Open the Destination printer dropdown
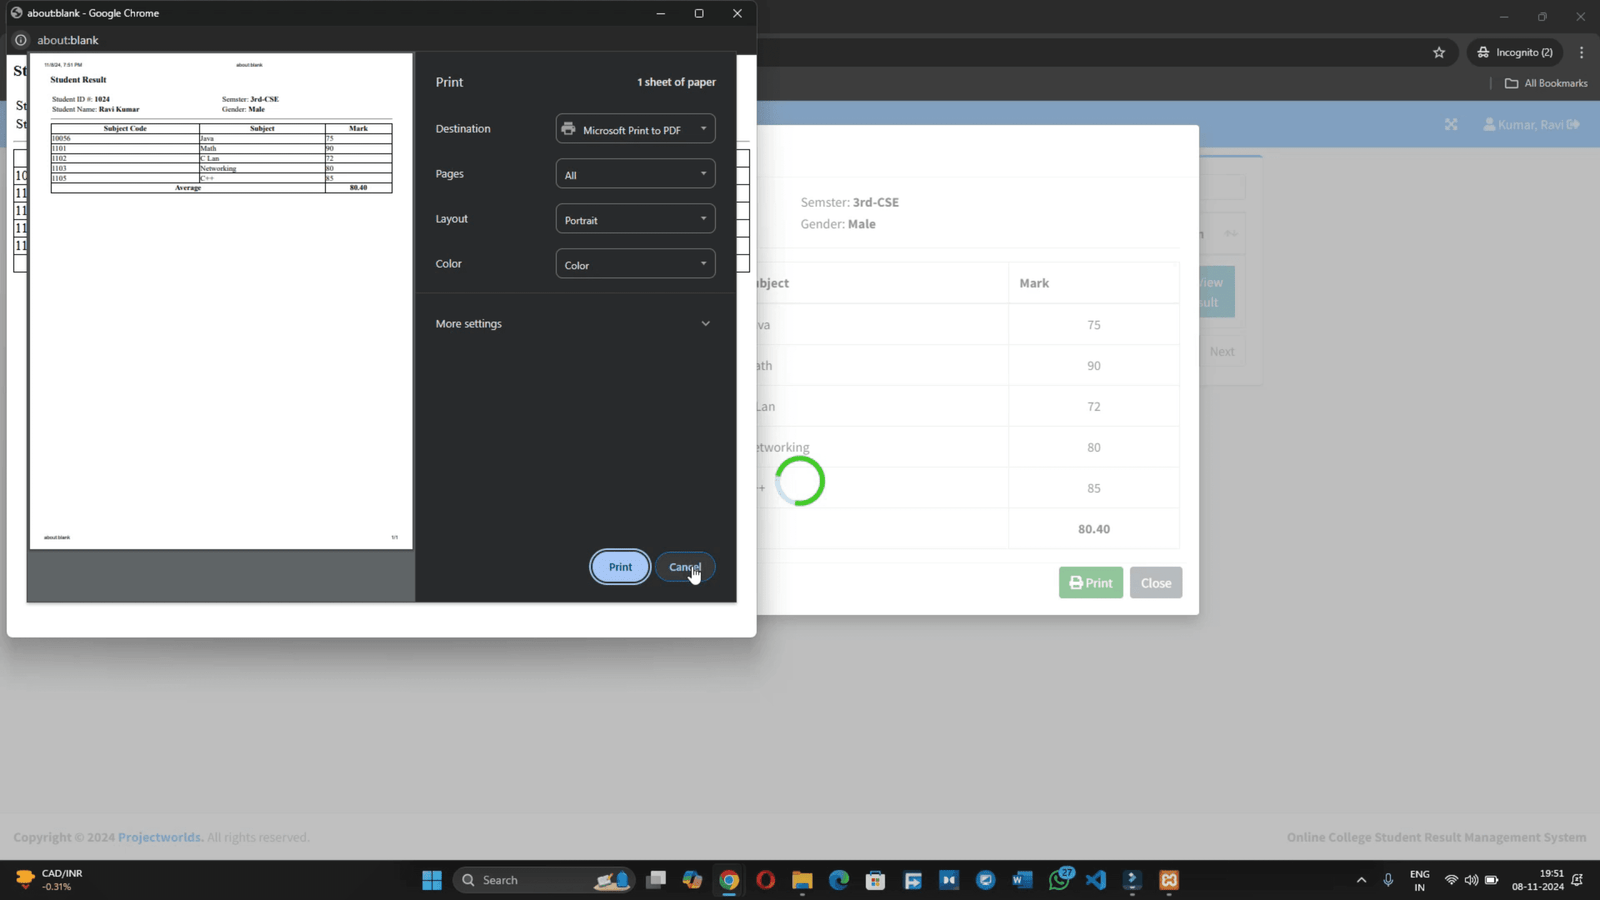The image size is (1600, 900). [x=635, y=129]
